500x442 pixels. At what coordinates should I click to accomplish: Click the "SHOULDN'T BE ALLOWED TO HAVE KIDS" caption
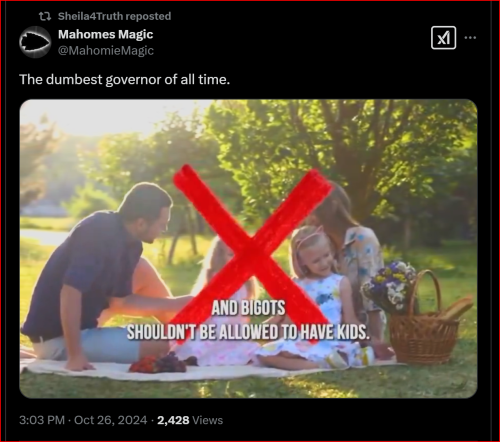(x=248, y=332)
